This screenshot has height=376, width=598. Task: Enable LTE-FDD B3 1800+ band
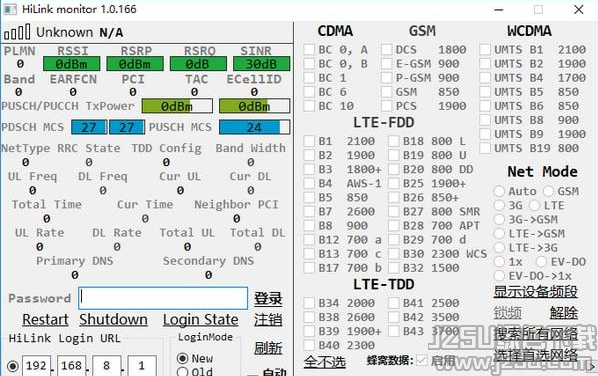coord(309,169)
